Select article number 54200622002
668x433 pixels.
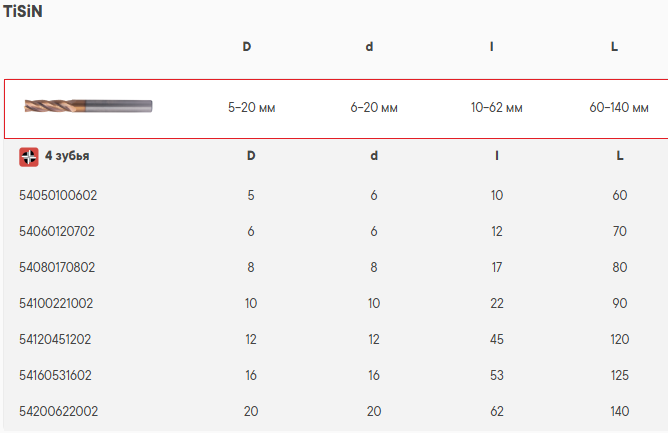tap(58, 411)
